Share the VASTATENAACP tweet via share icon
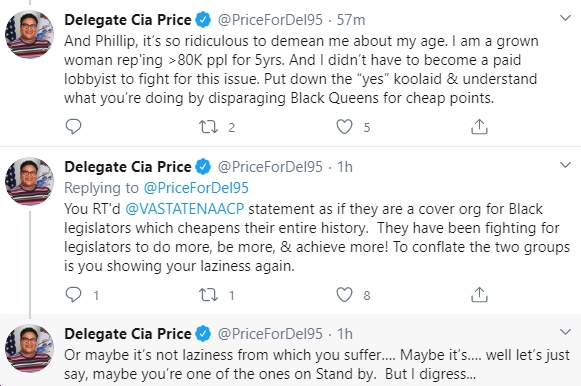Viewport: 581px width, 386px height. (479, 295)
